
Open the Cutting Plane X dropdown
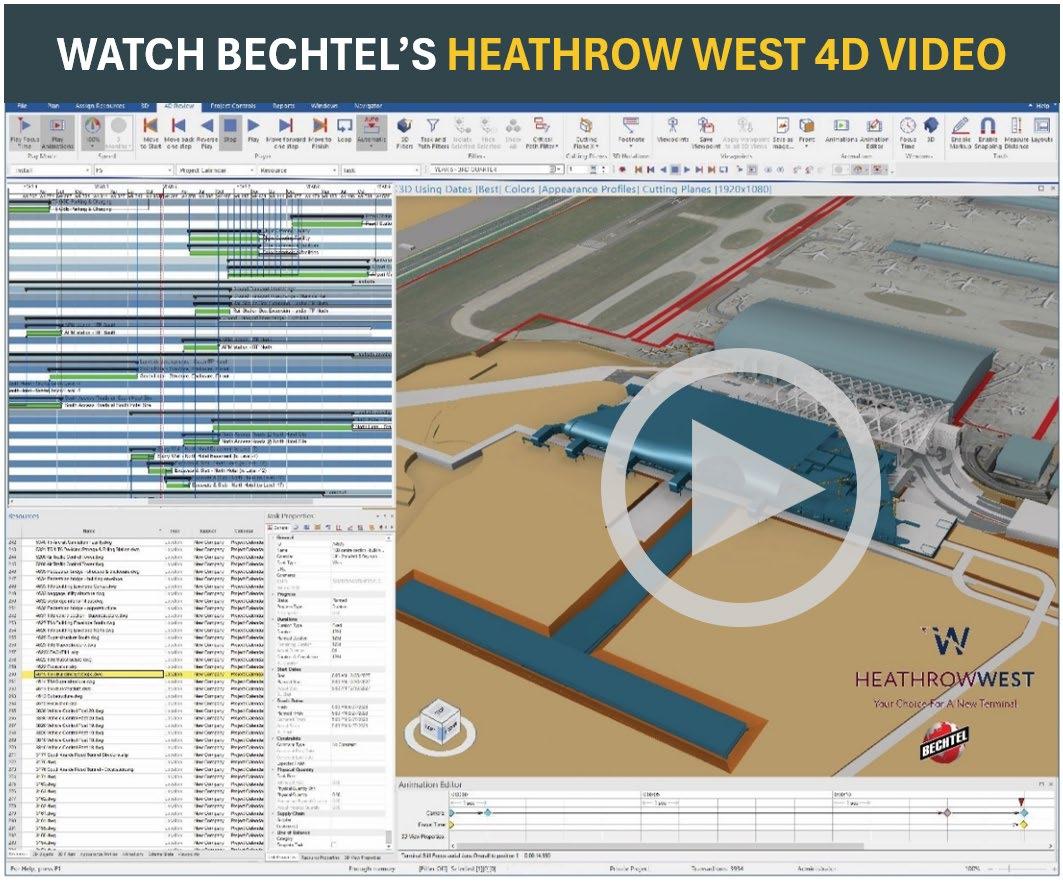(x=586, y=133)
